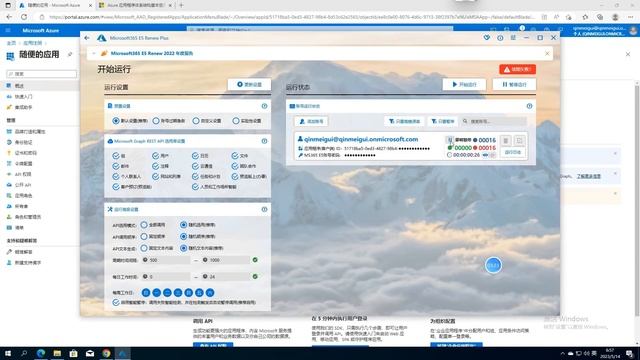Toggle the 文件 files API checkbox

click(x=235, y=156)
